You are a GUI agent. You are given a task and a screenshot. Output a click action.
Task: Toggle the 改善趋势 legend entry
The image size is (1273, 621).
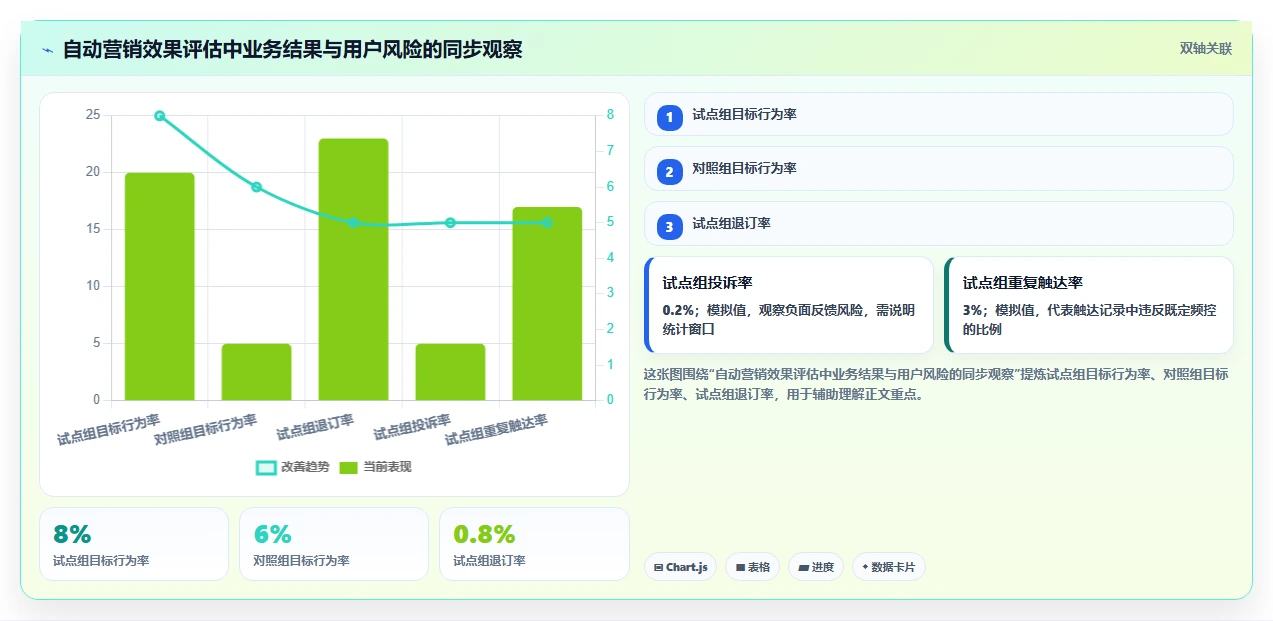coord(293,467)
